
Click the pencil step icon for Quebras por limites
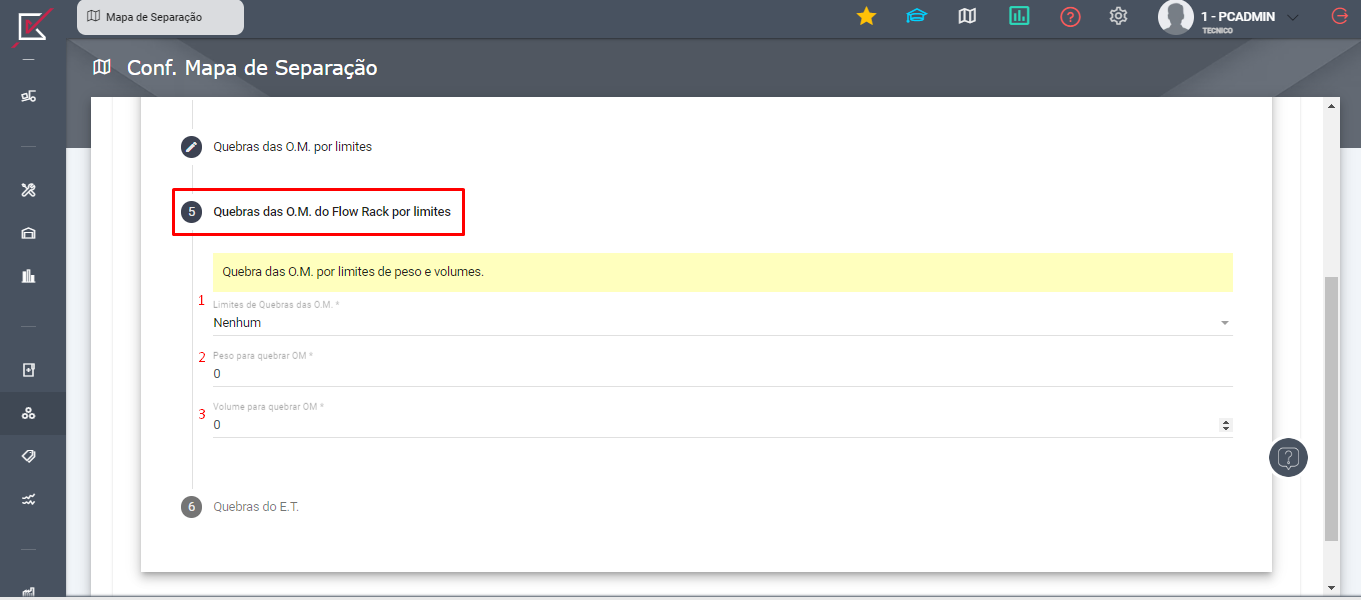click(191, 147)
